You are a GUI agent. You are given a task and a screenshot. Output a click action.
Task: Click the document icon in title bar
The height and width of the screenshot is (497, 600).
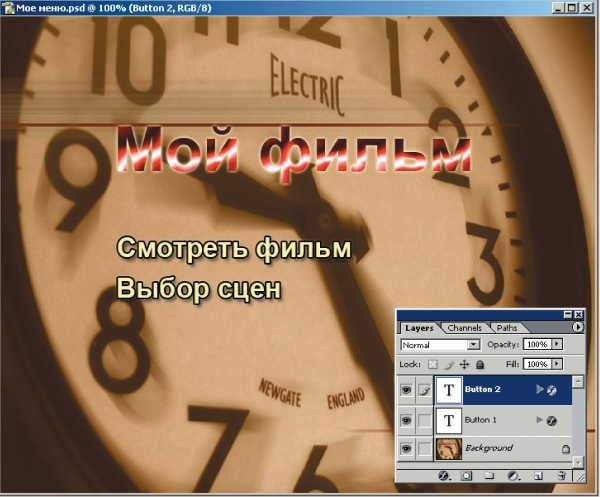tap(8, 8)
